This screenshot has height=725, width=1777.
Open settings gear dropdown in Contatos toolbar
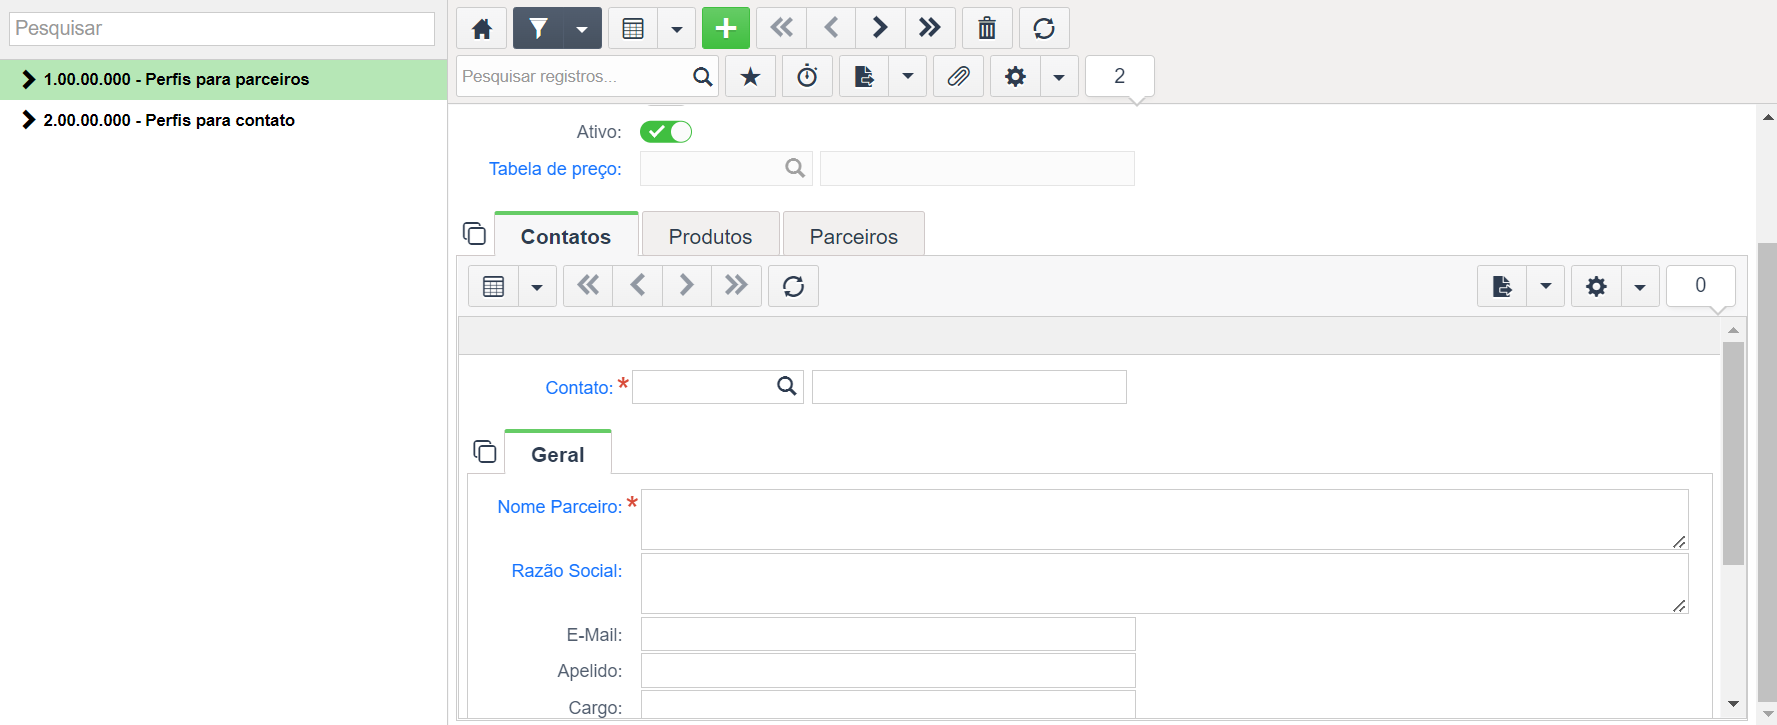[x=1640, y=286]
